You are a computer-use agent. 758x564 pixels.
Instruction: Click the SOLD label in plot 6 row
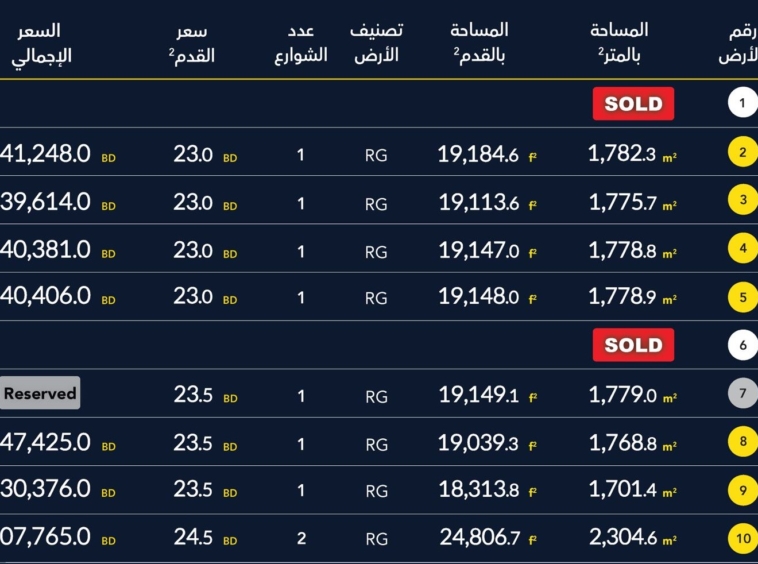pyautogui.click(x=633, y=346)
